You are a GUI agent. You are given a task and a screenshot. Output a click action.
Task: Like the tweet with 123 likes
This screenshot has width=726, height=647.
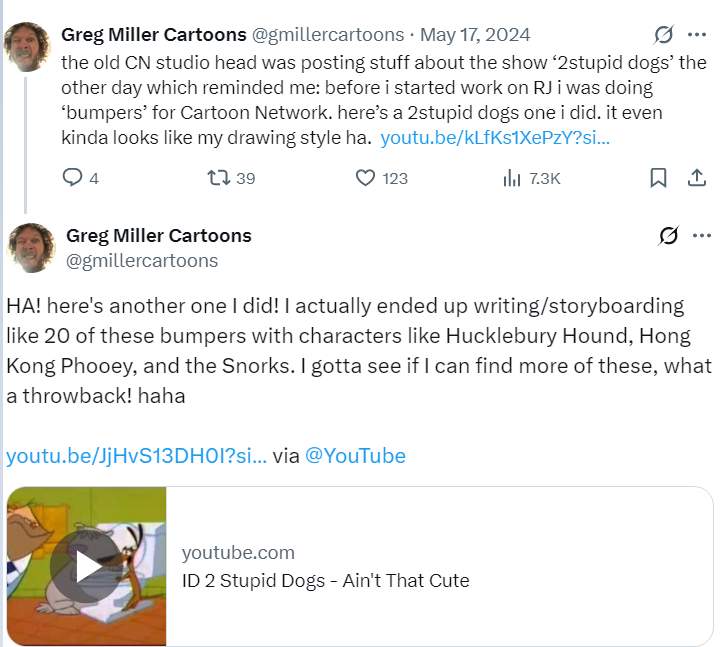pos(366,178)
